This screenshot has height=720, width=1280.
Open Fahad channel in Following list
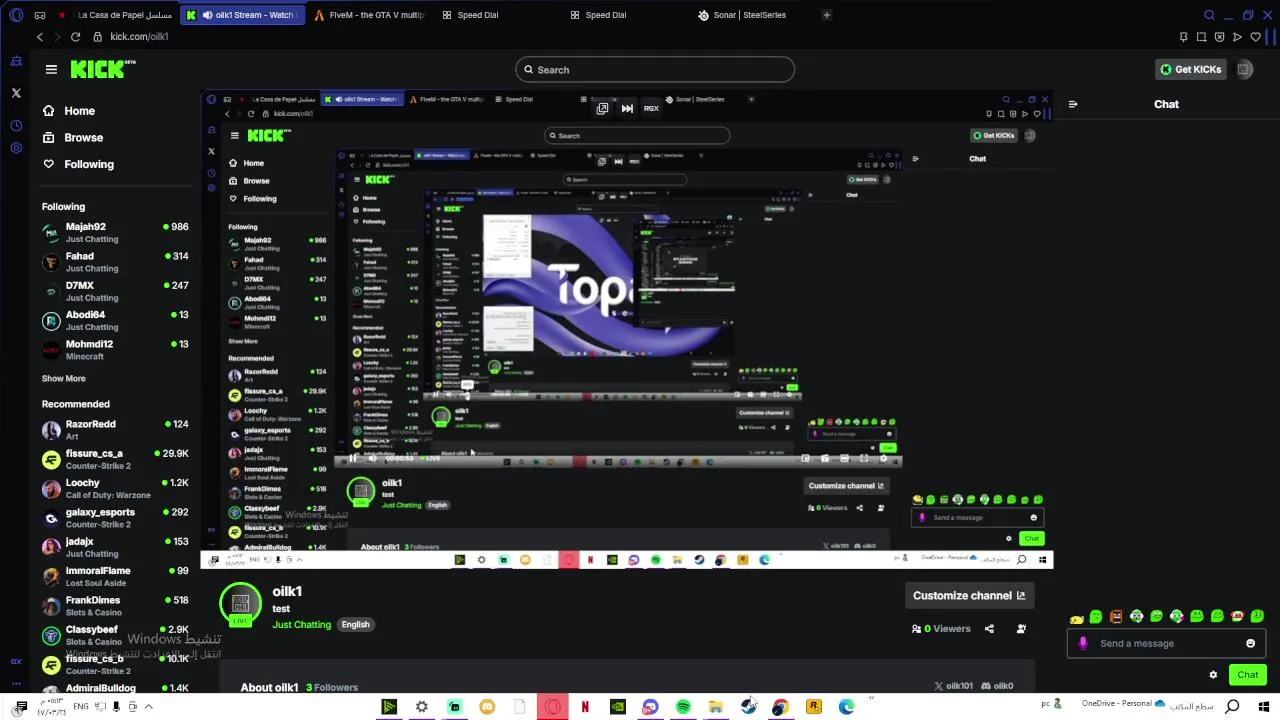115,262
